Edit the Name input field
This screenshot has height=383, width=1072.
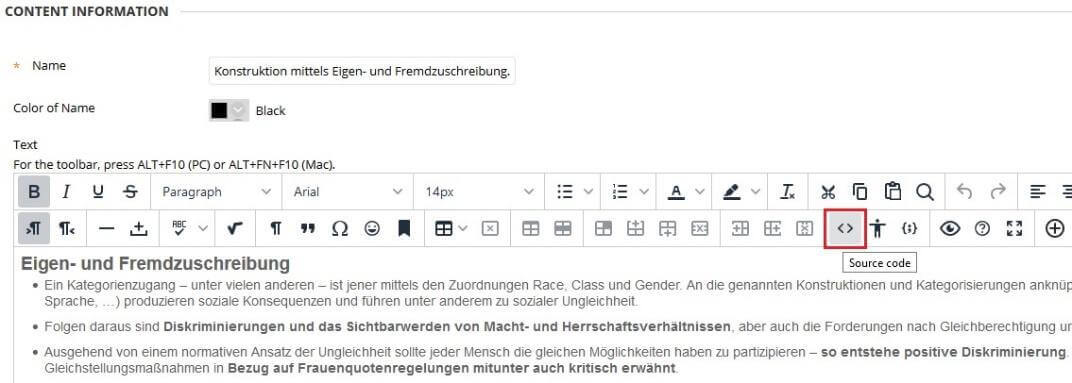(x=362, y=71)
